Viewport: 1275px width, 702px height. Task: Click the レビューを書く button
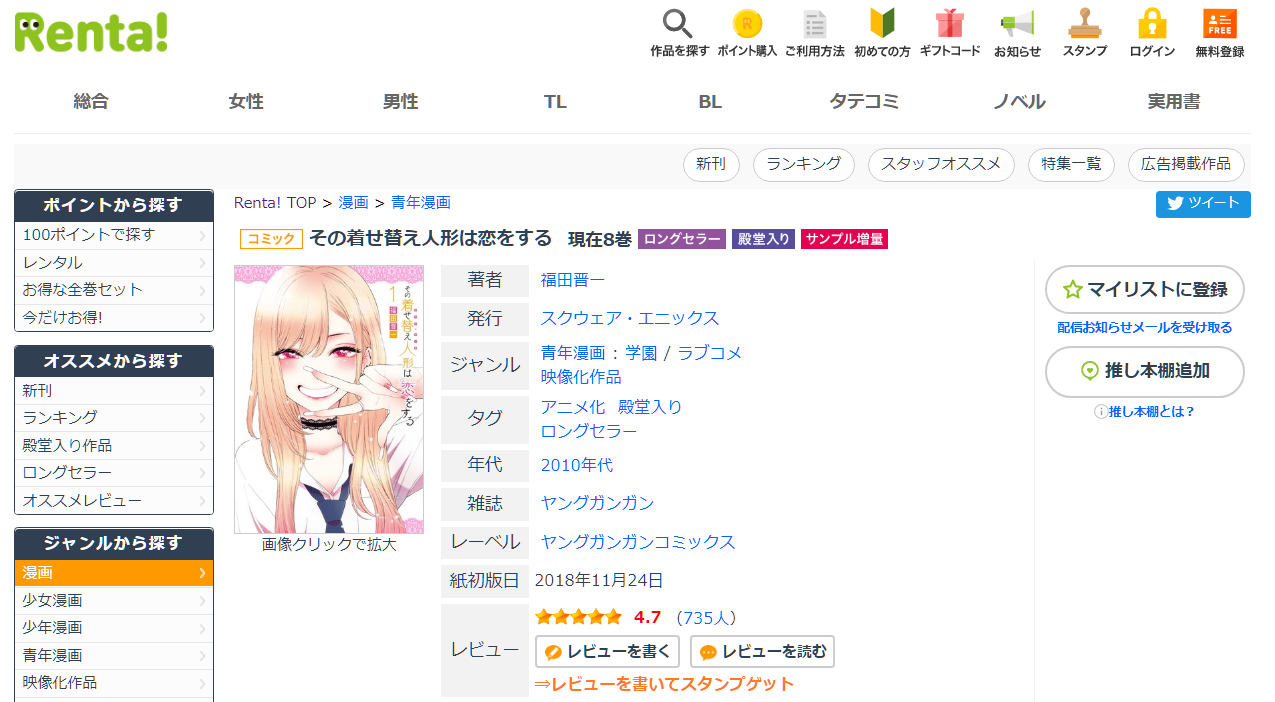tap(607, 652)
